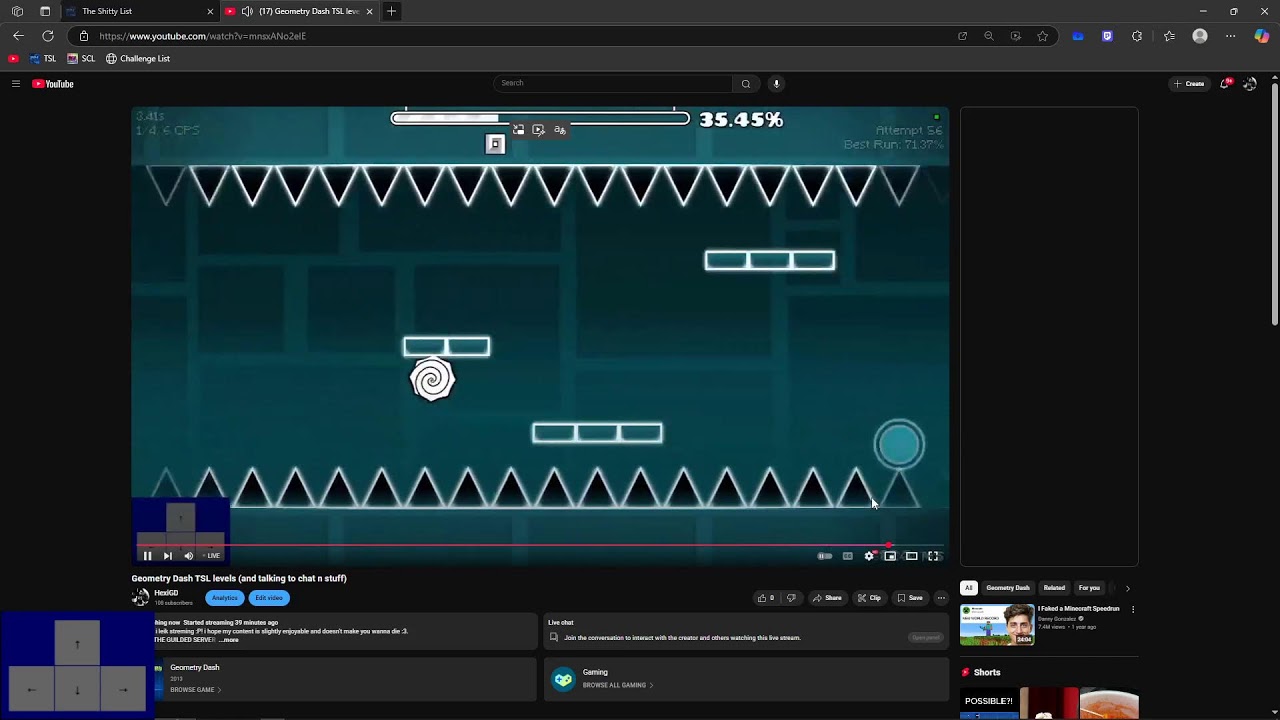Open HexiGD channel name

tap(166, 593)
